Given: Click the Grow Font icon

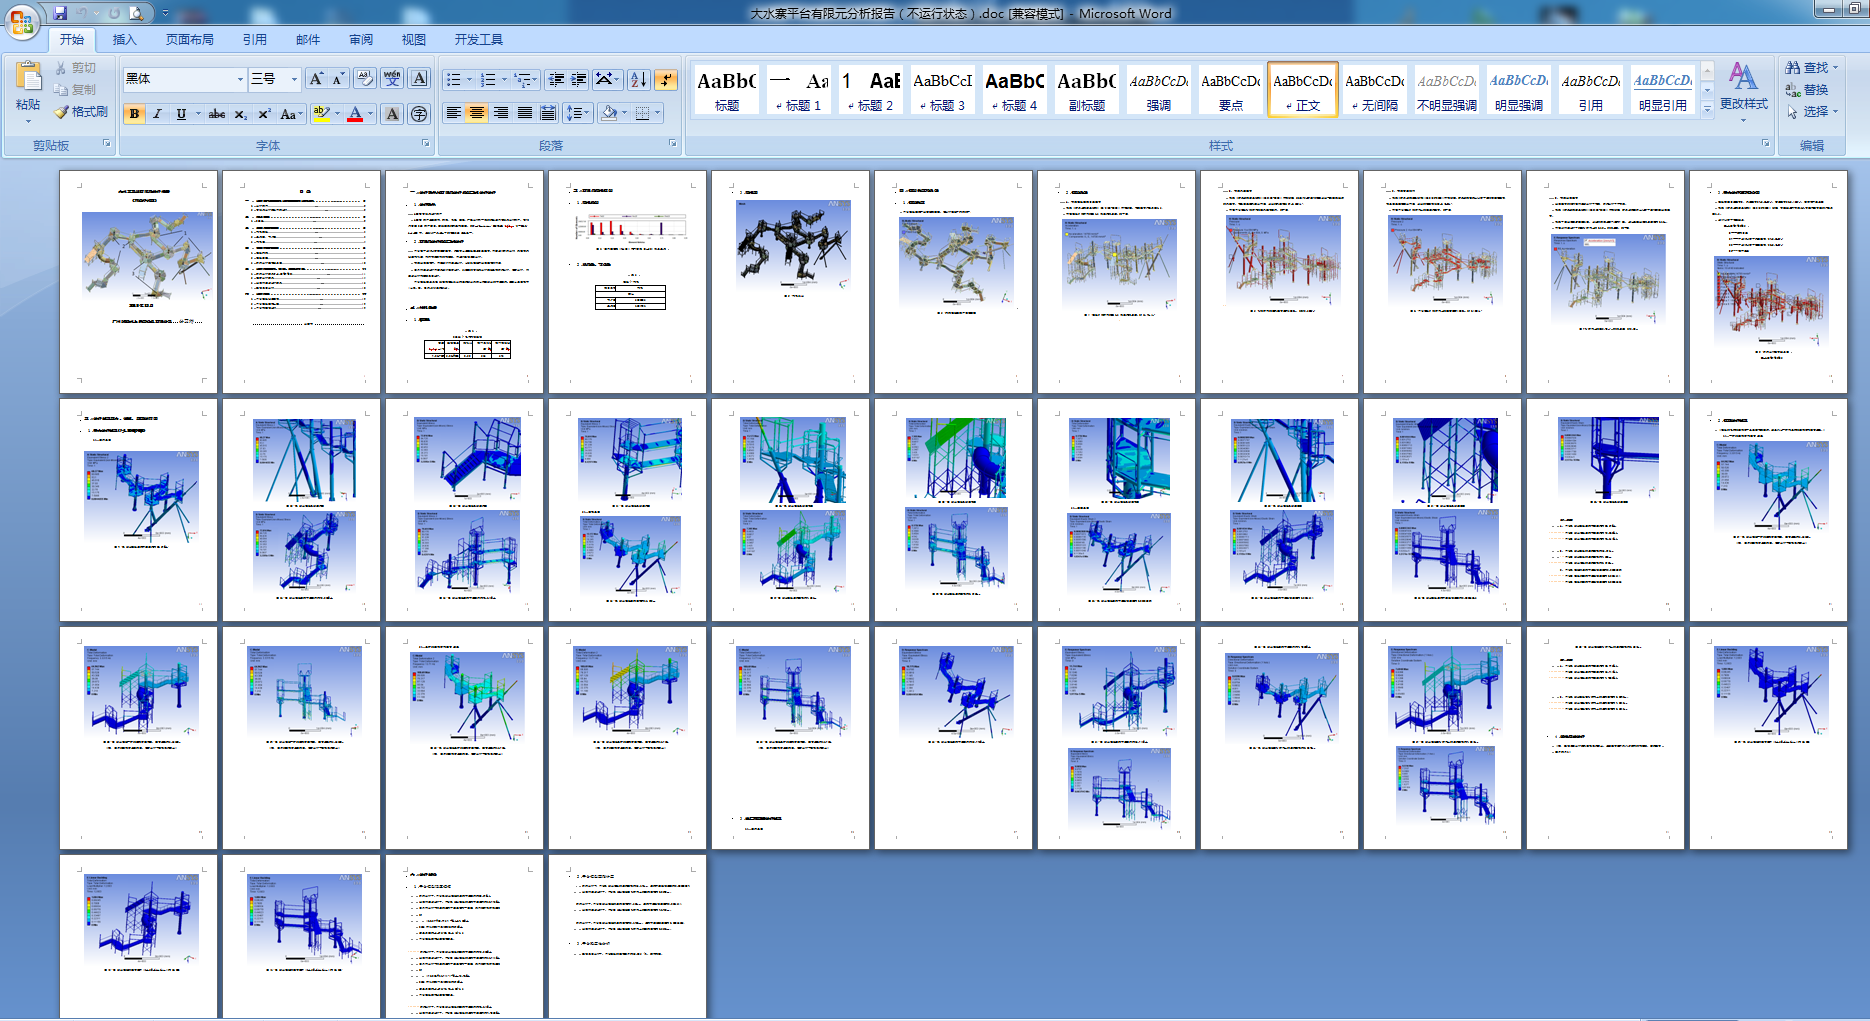Looking at the screenshot, I should click(x=316, y=79).
